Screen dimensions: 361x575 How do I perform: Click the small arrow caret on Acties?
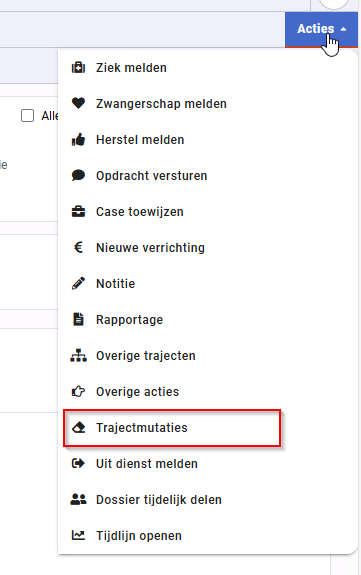[x=343, y=29]
